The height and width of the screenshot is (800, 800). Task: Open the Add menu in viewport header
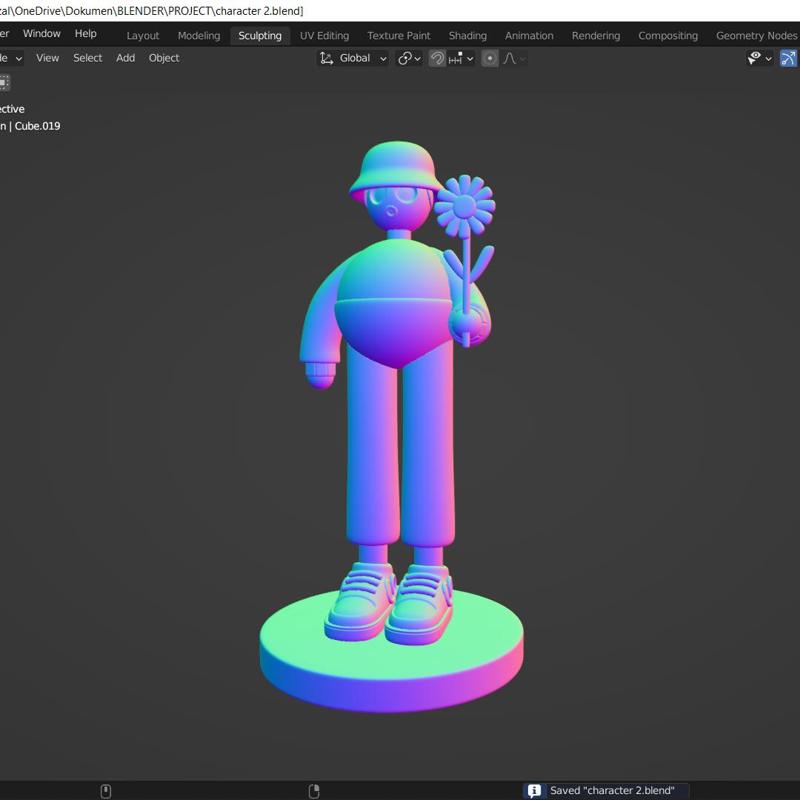click(125, 58)
